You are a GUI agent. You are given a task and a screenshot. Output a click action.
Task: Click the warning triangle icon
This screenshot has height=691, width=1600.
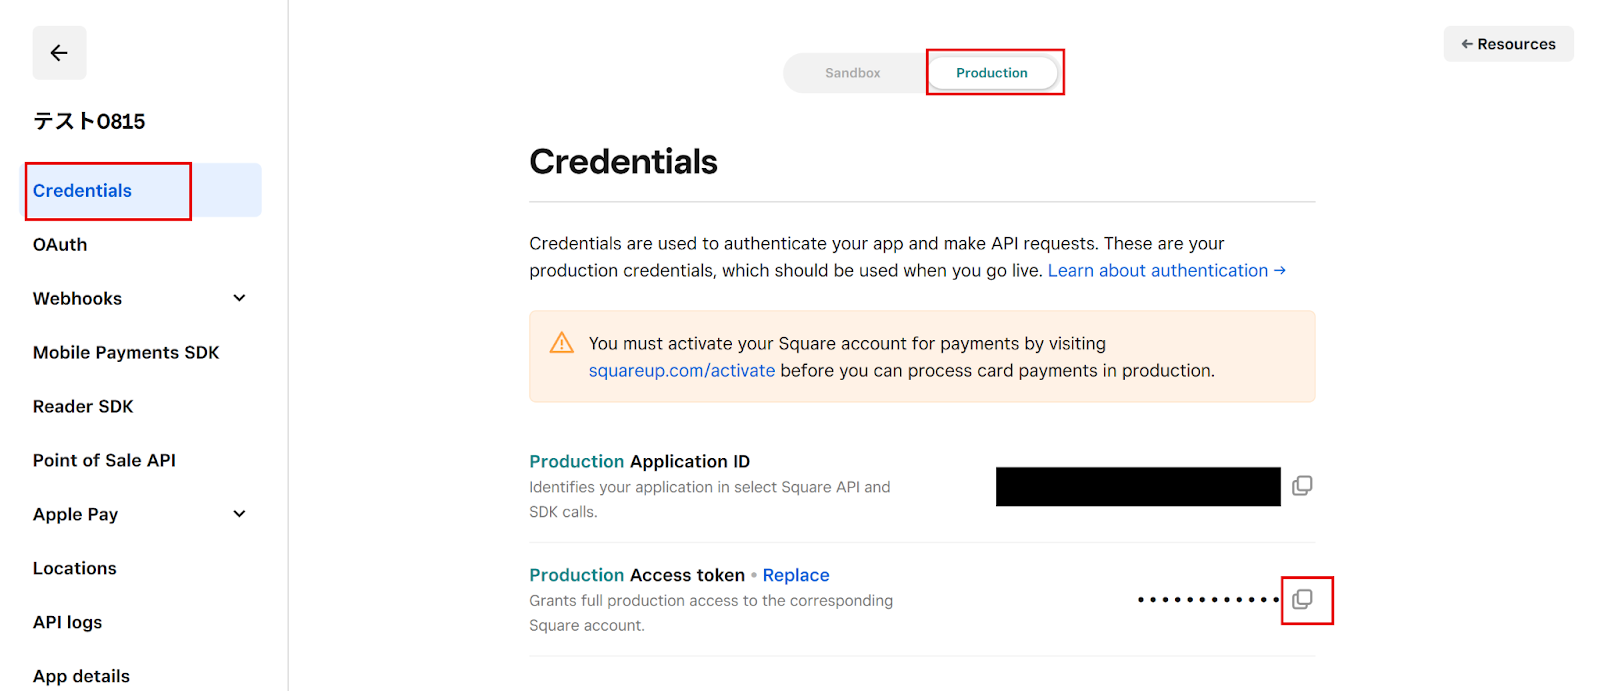562,343
